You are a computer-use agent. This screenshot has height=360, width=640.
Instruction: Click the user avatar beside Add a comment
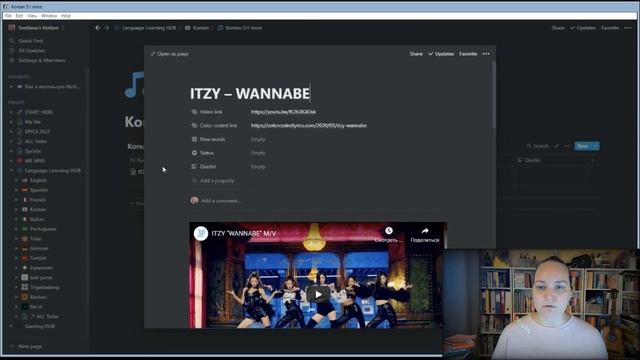(194, 200)
